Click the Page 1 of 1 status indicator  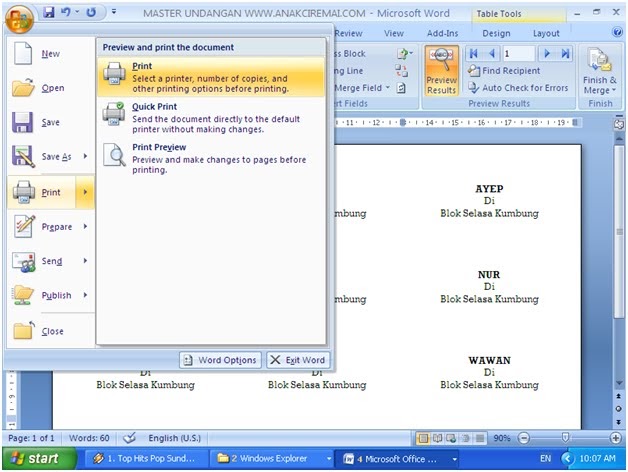(x=31, y=438)
